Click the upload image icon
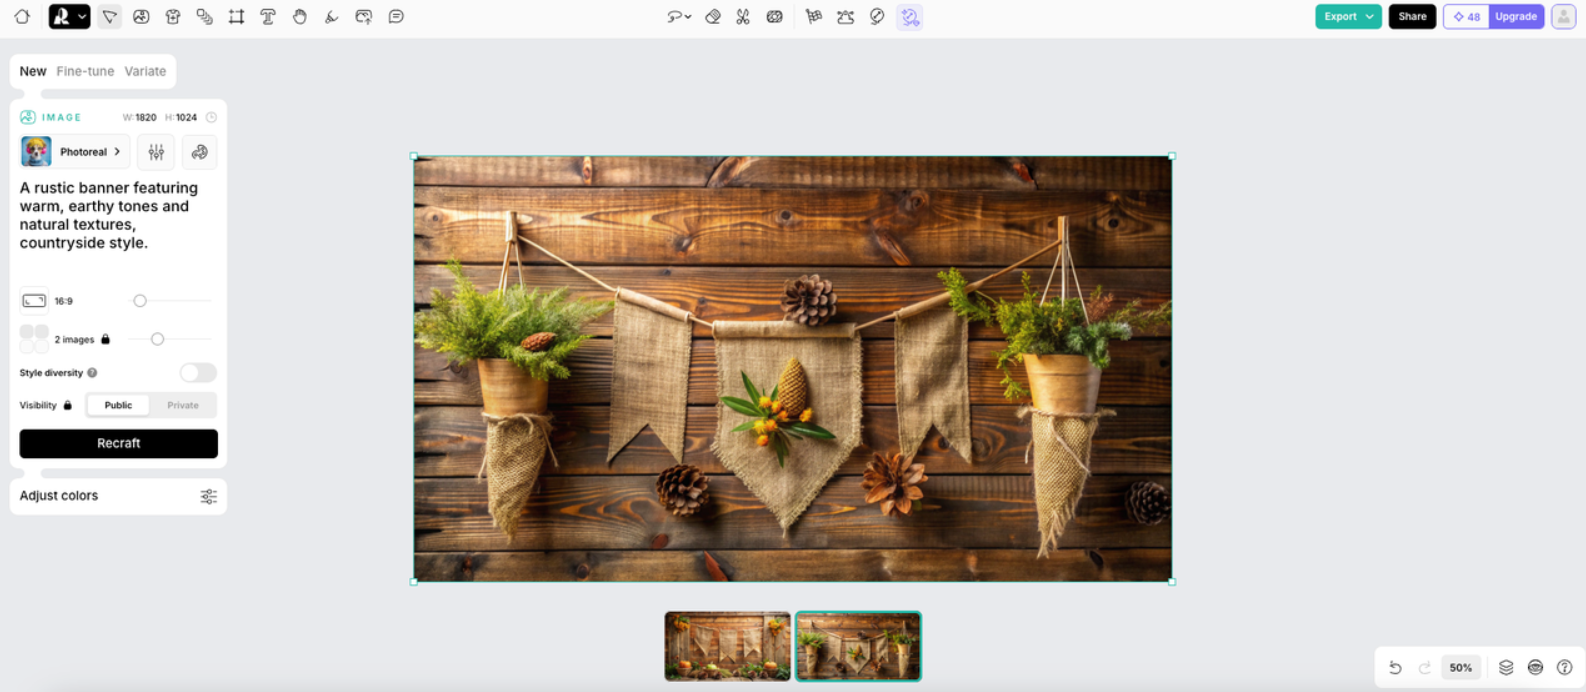The image size is (1586, 692). [364, 16]
